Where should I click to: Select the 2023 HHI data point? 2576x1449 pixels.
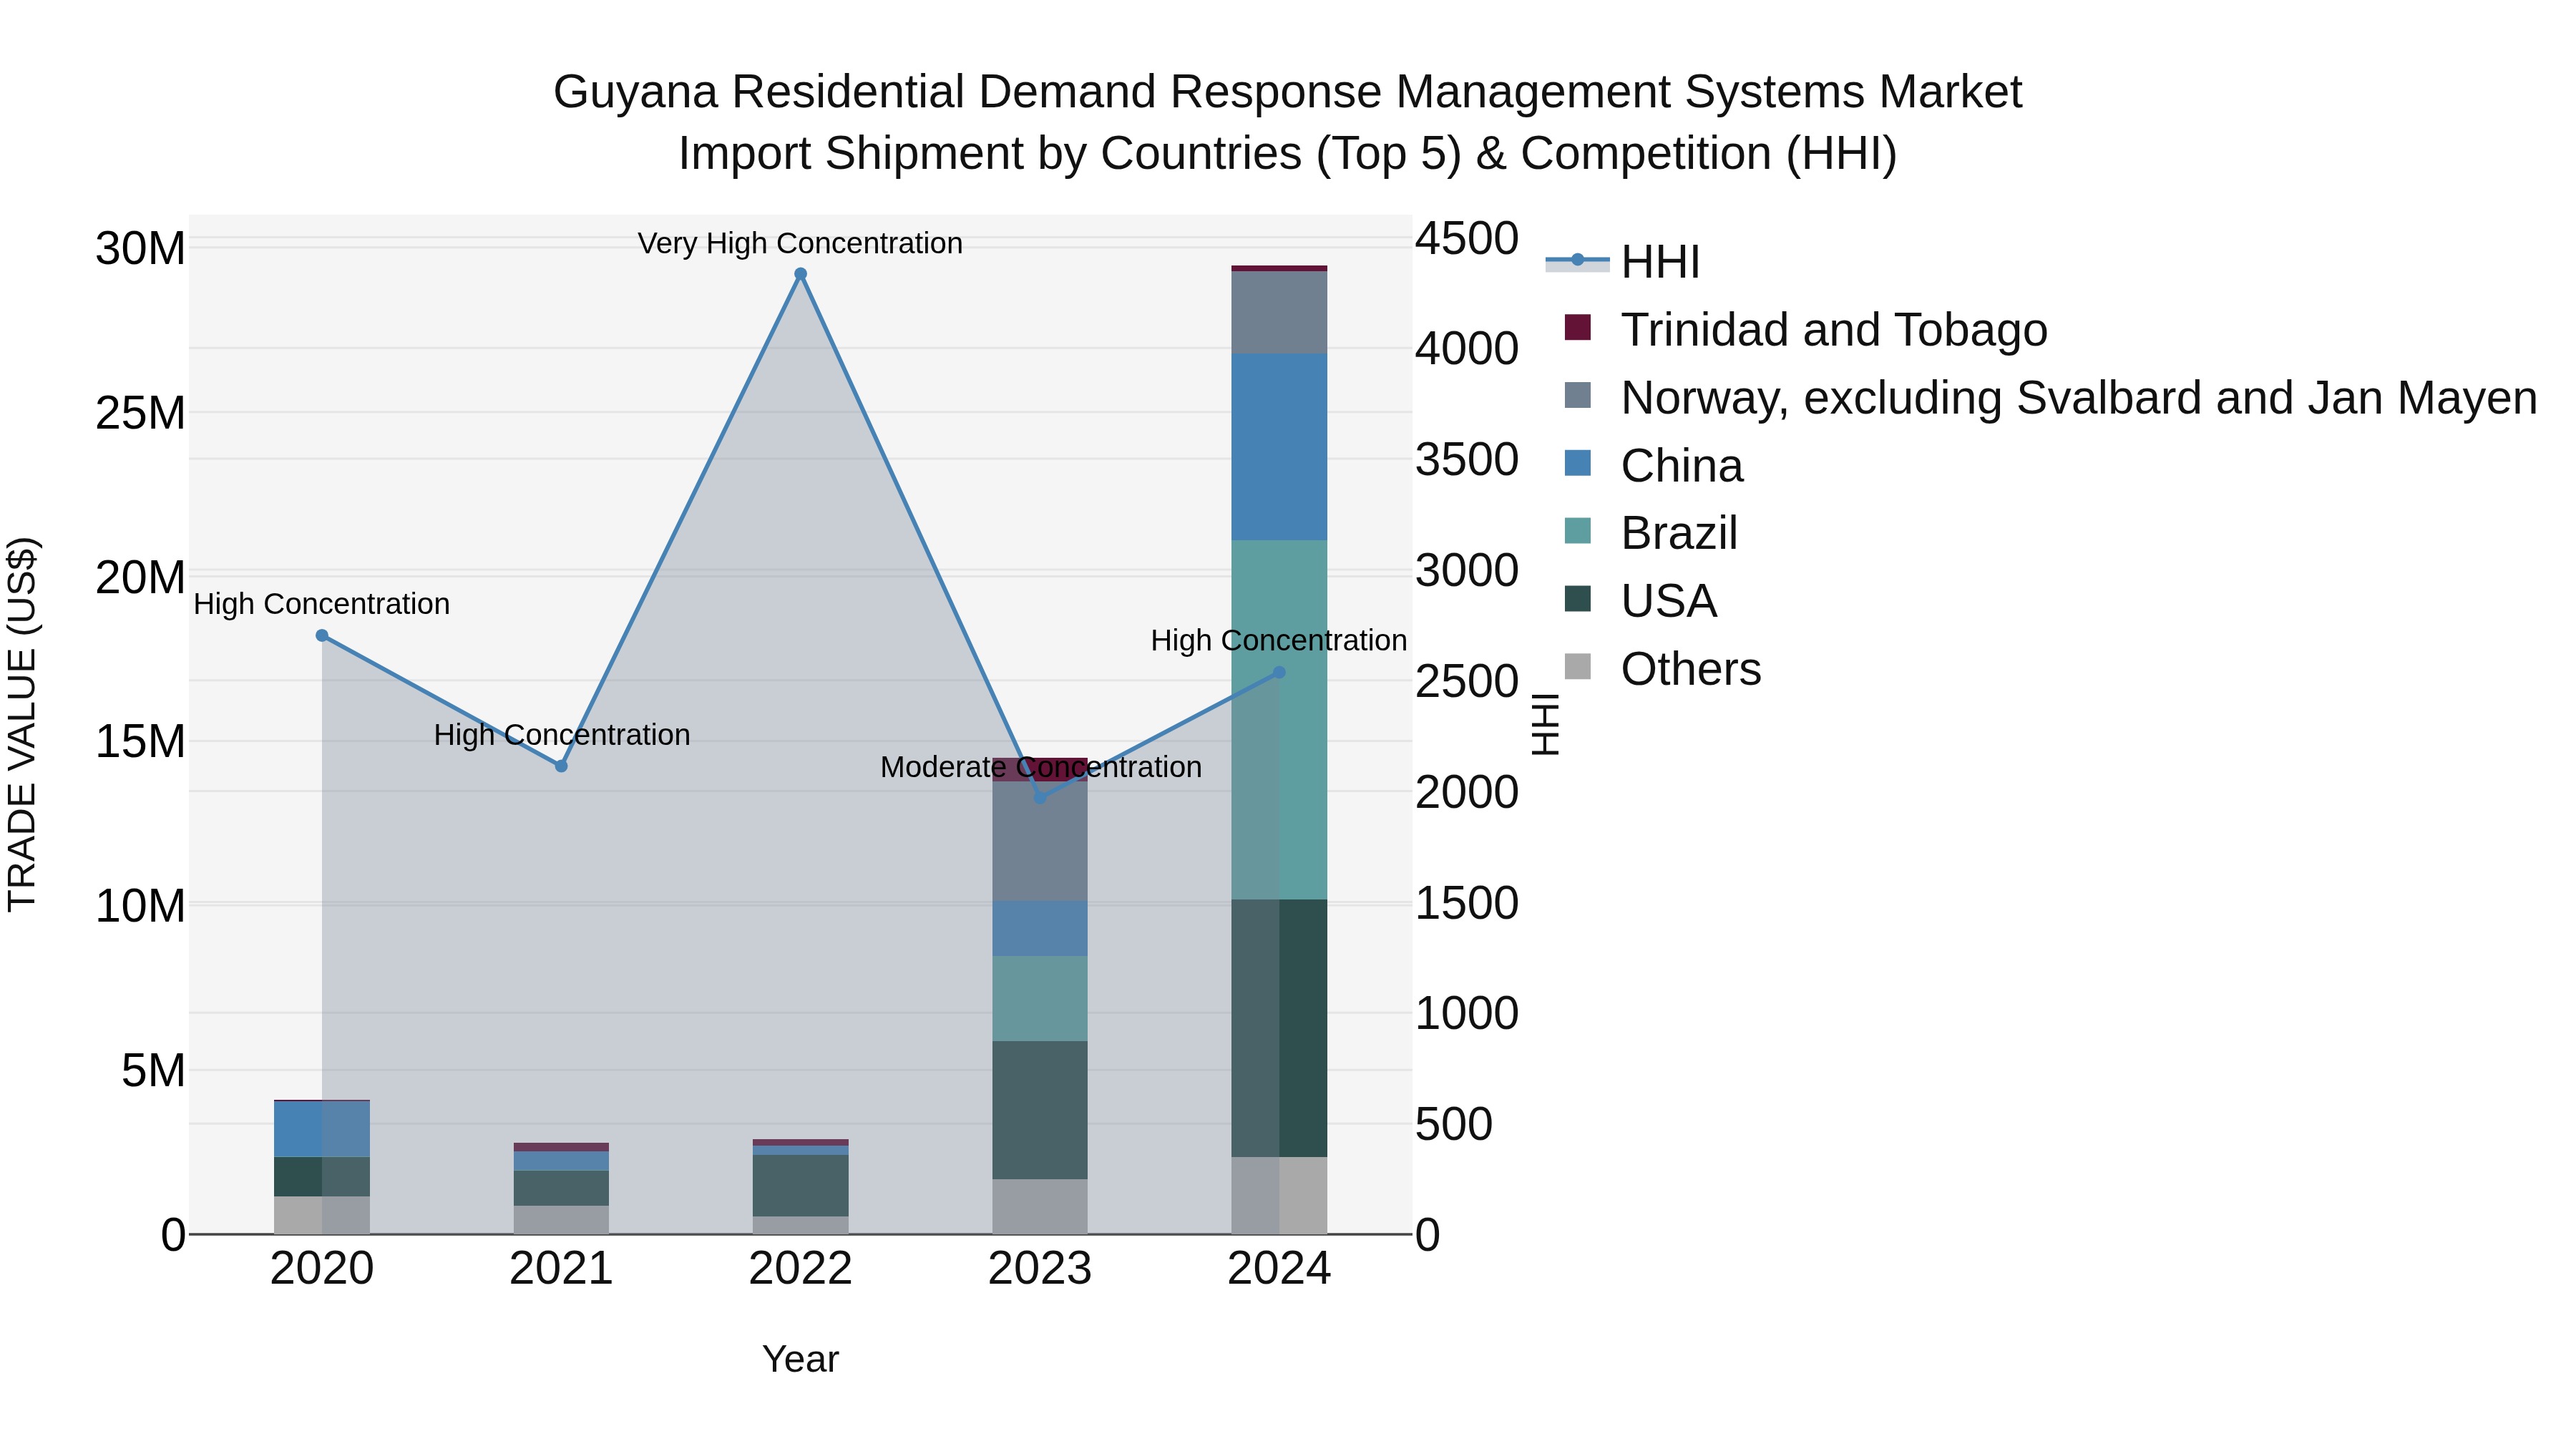tap(1040, 798)
